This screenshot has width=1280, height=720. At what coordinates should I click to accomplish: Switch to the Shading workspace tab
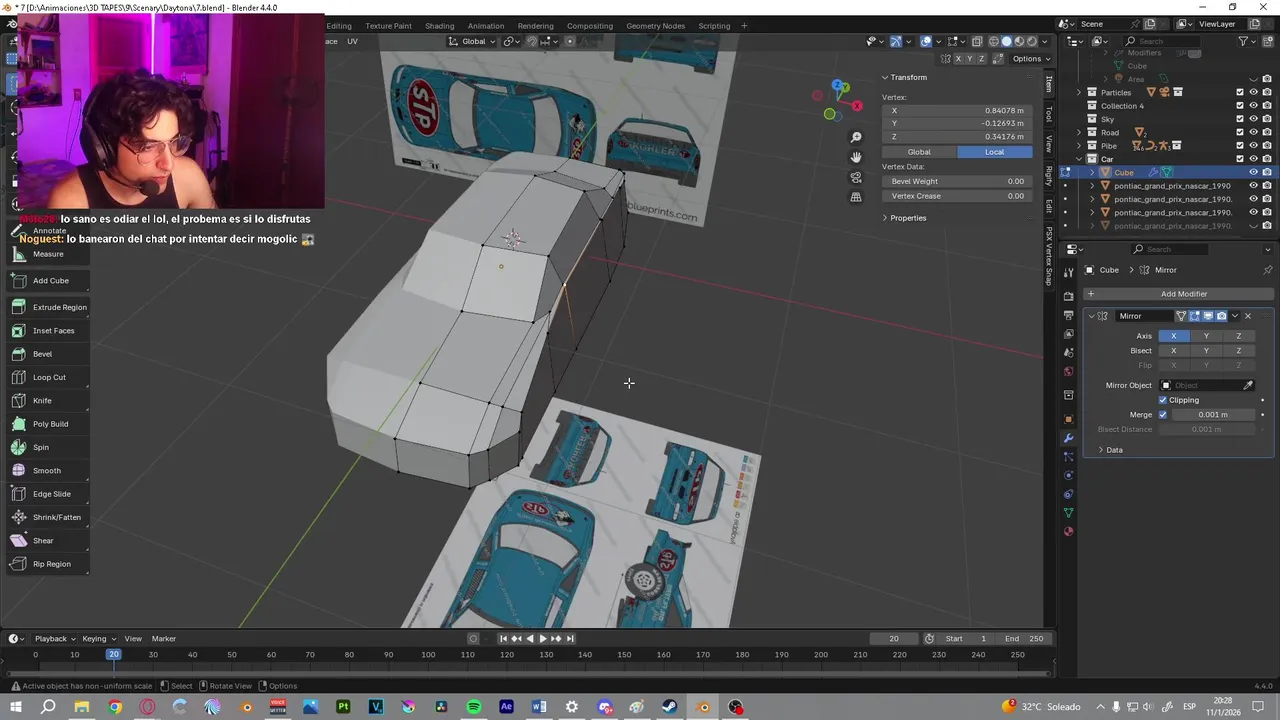pyautogui.click(x=439, y=26)
